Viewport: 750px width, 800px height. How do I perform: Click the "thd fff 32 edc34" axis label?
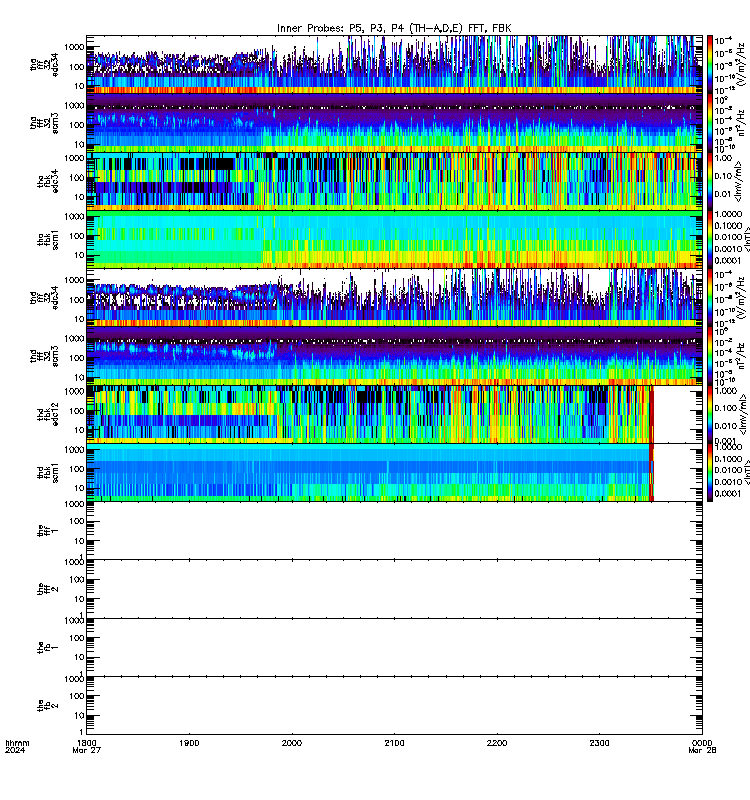(44, 297)
